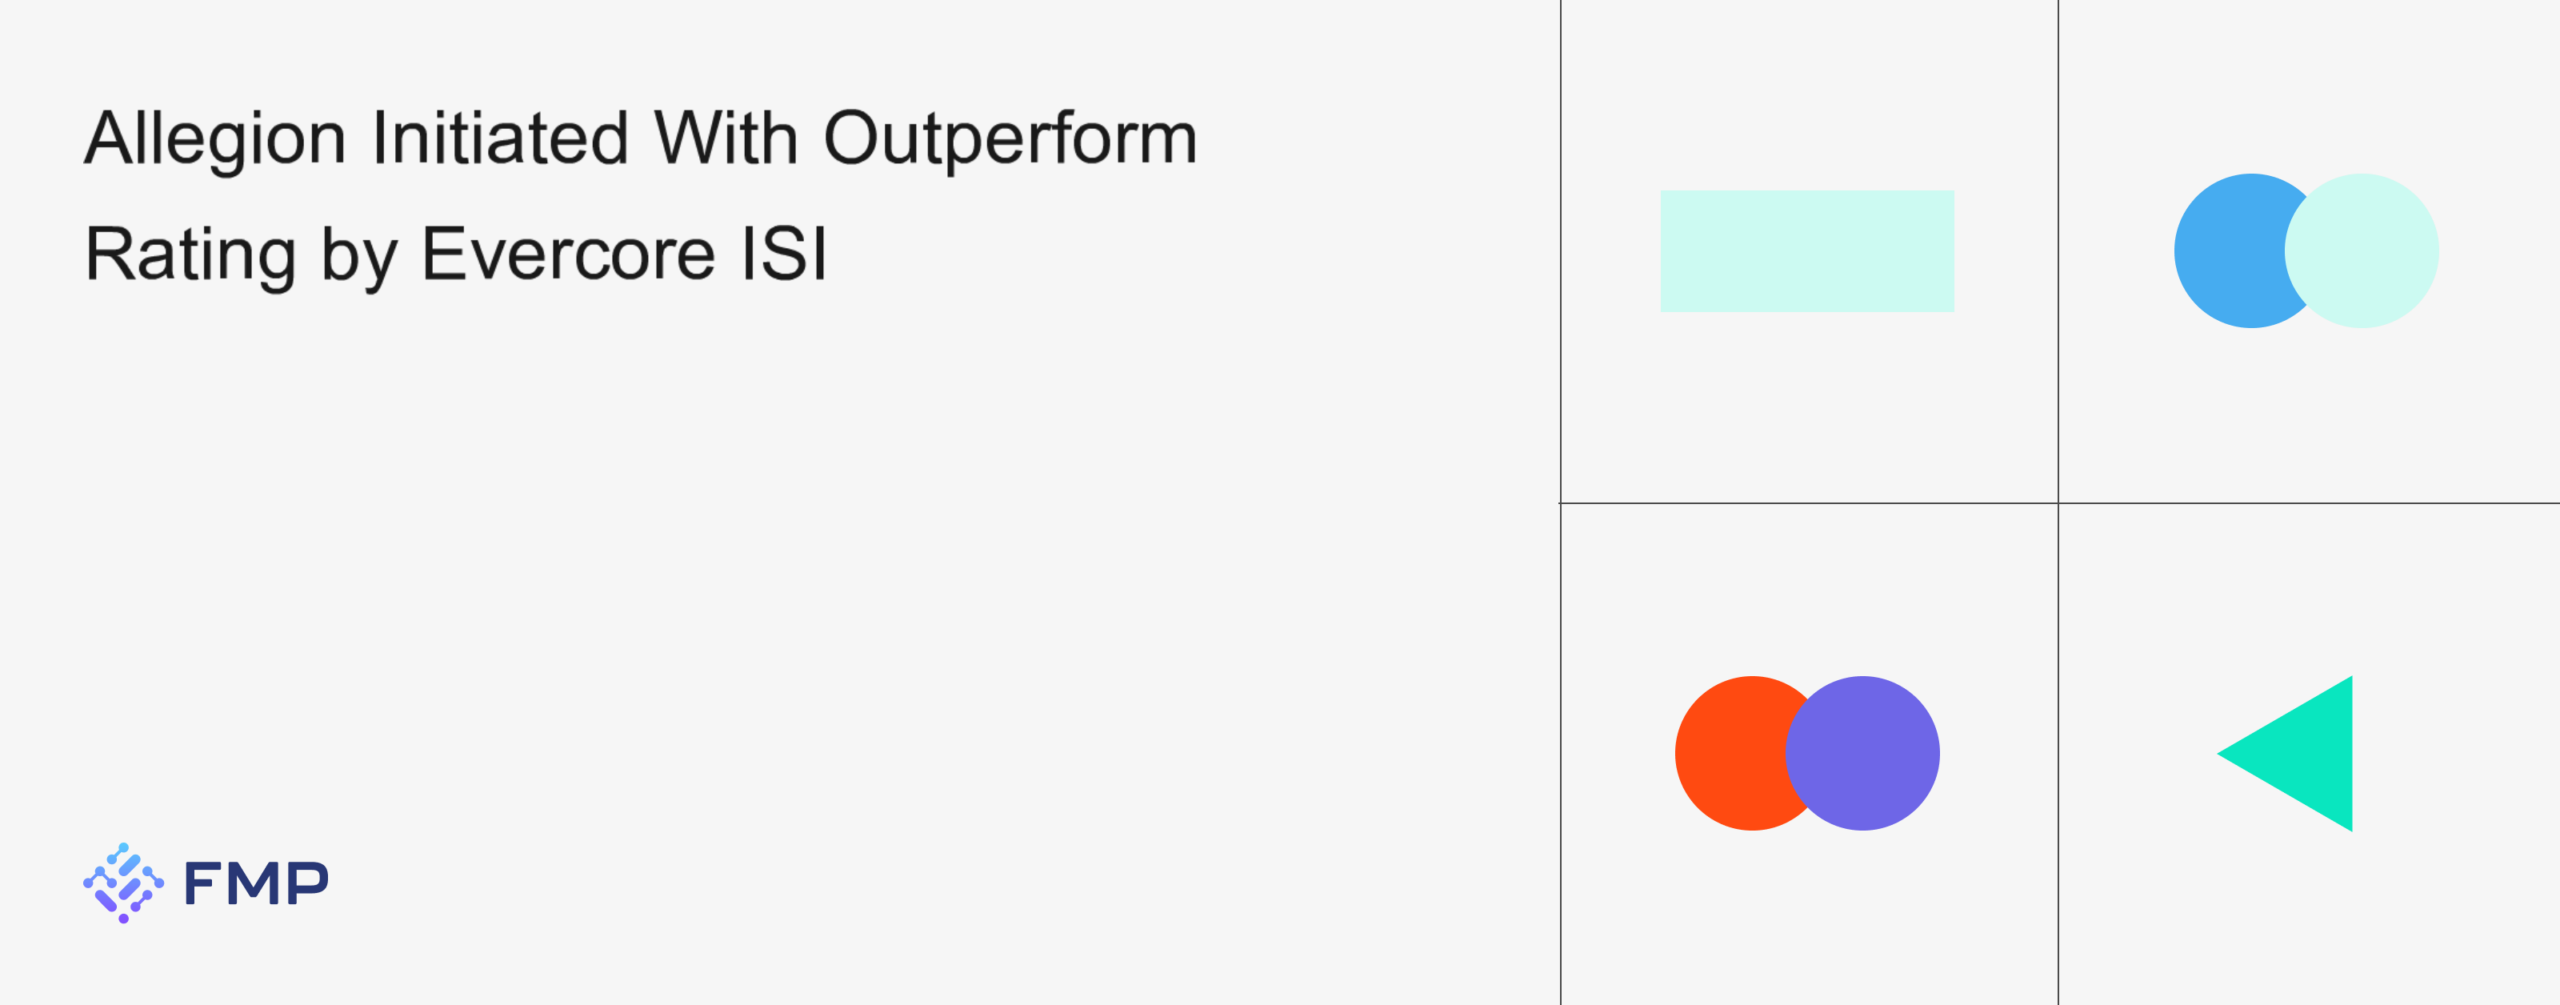Click the letter "M" in FMP logo
This screenshot has height=1005, width=2560.
click(x=256, y=884)
